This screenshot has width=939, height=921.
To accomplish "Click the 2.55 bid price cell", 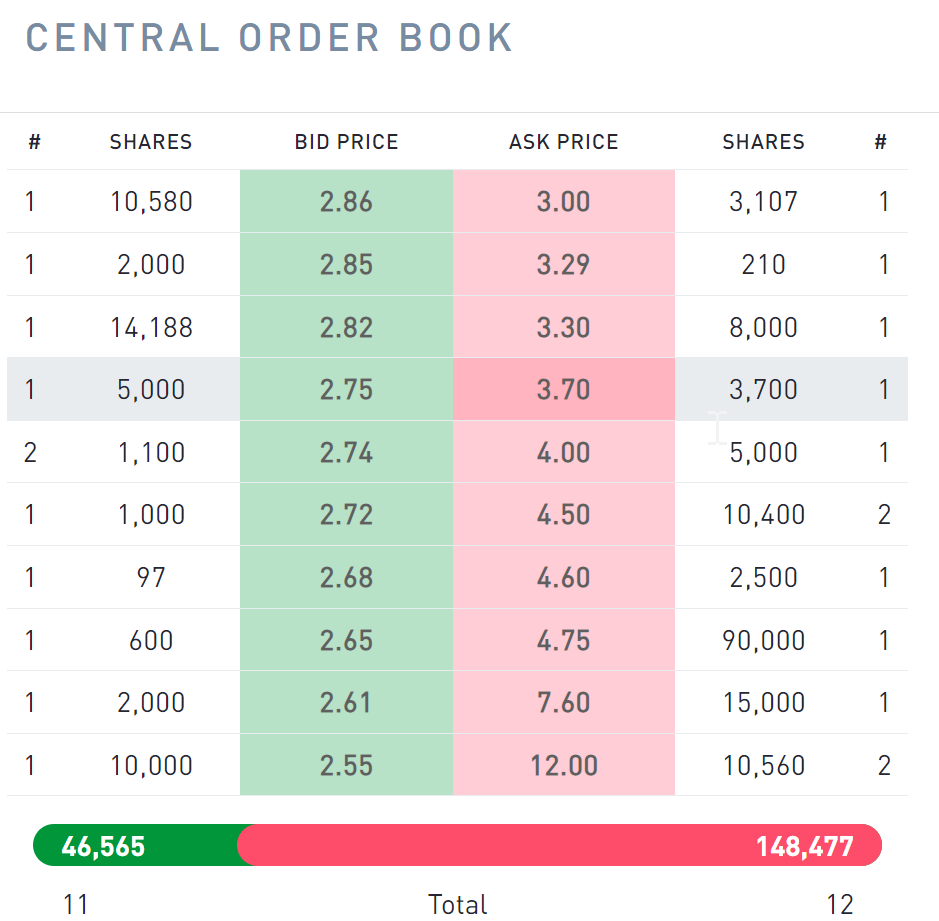I will (x=346, y=765).
